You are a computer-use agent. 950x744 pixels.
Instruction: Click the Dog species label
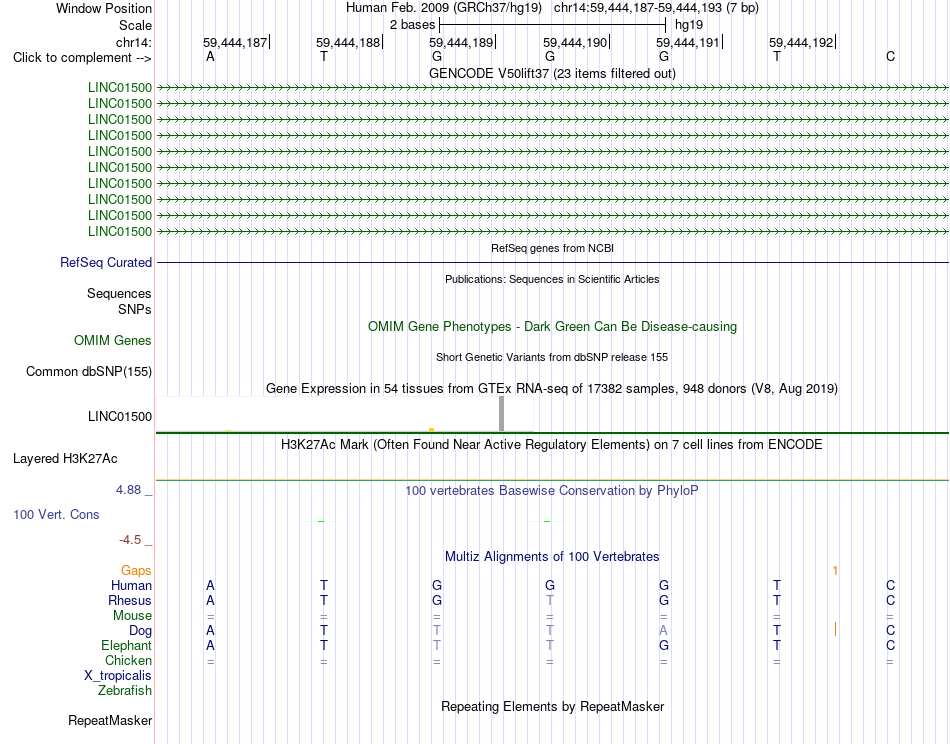click(140, 631)
